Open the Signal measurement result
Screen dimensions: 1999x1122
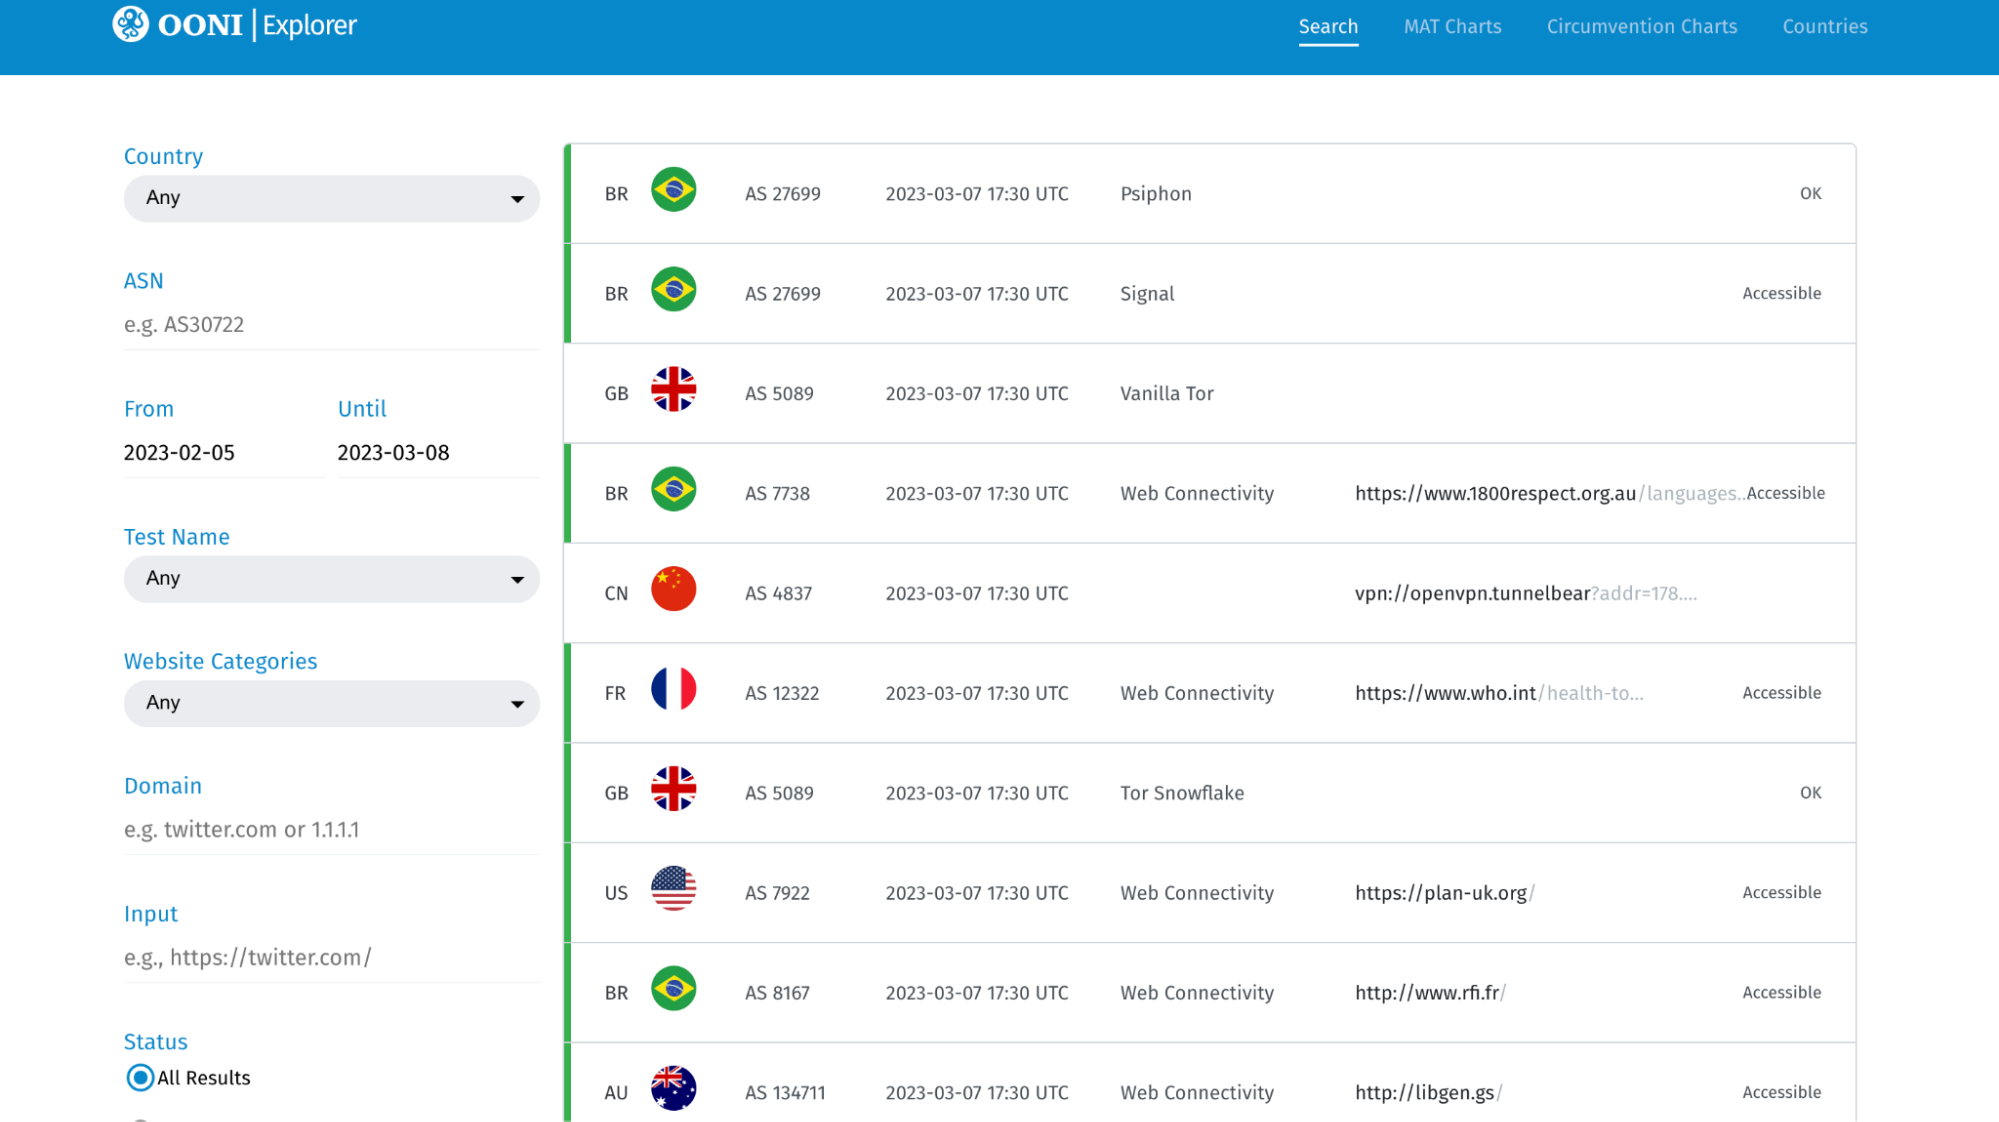(x=1147, y=294)
